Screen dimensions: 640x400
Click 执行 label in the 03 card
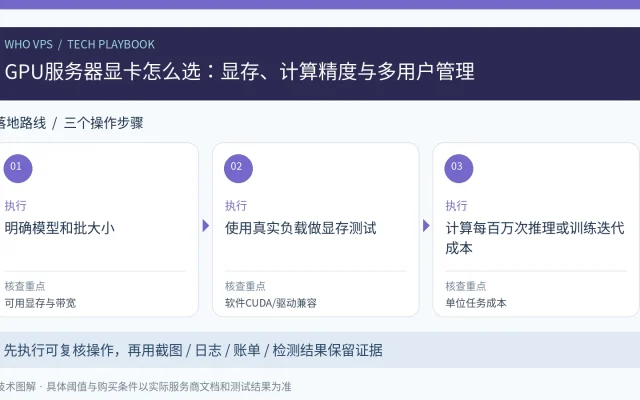(x=456, y=205)
